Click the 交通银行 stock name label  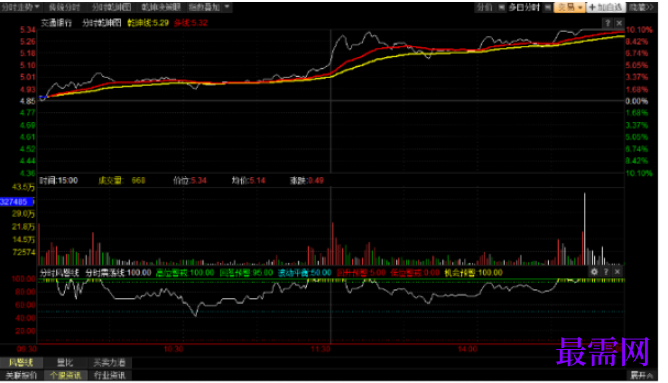56,23
